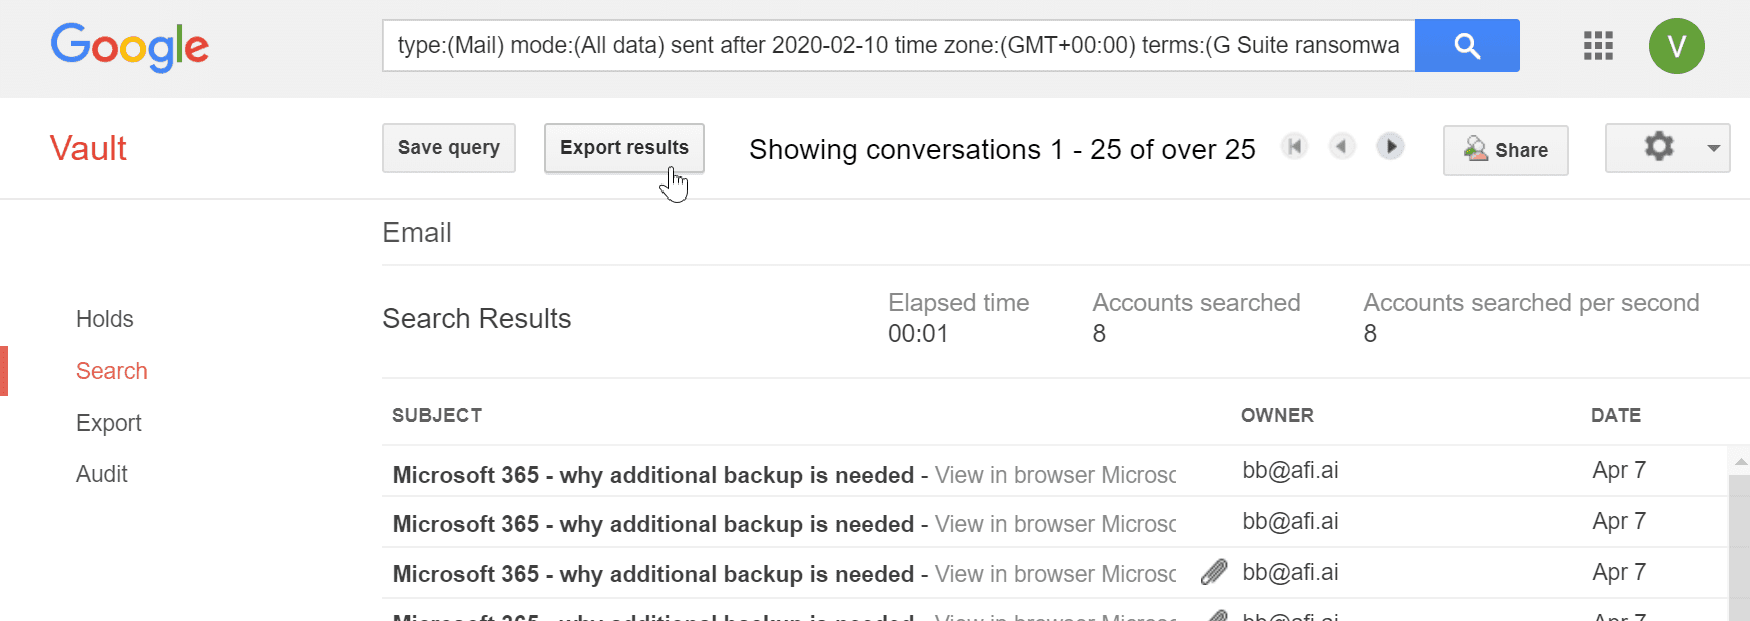Select Search in the sidebar
The image size is (1750, 621).
pos(111,371)
